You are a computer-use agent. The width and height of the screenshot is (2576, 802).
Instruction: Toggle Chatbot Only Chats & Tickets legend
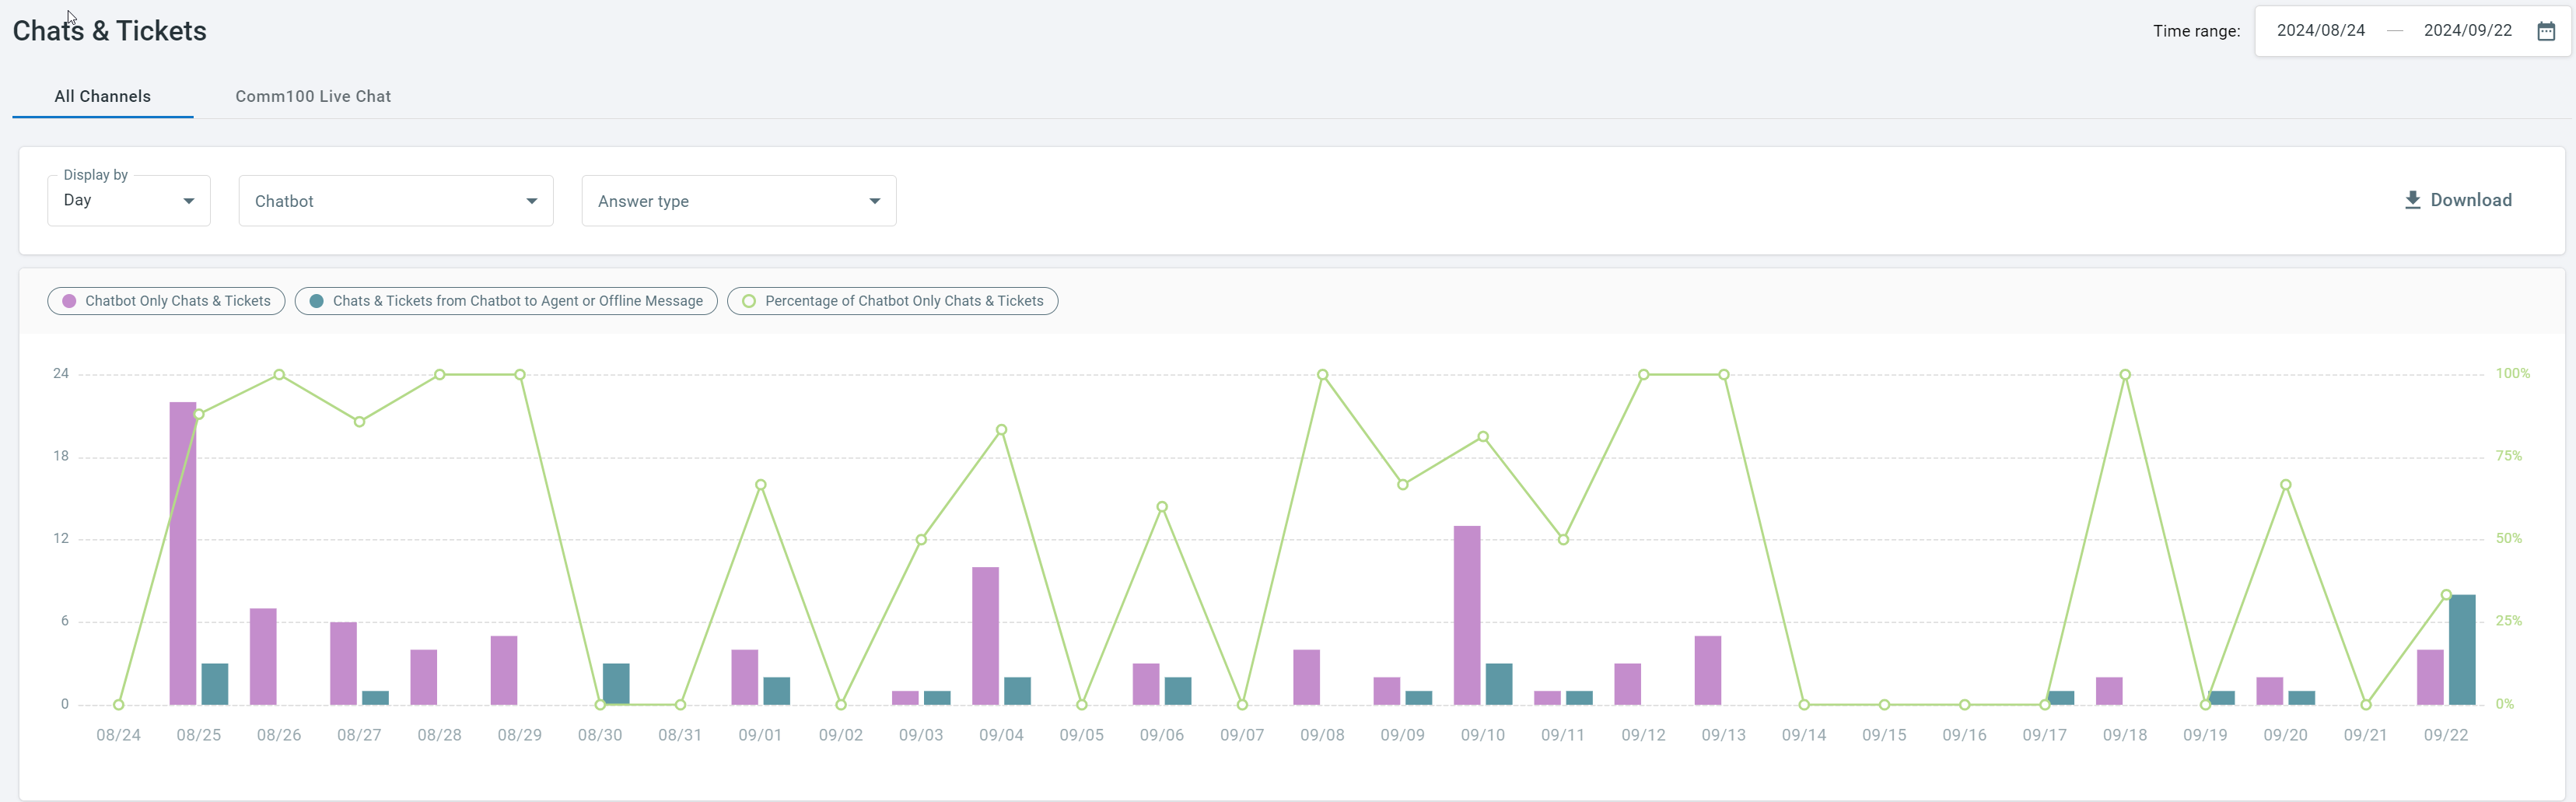pyautogui.click(x=166, y=301)
